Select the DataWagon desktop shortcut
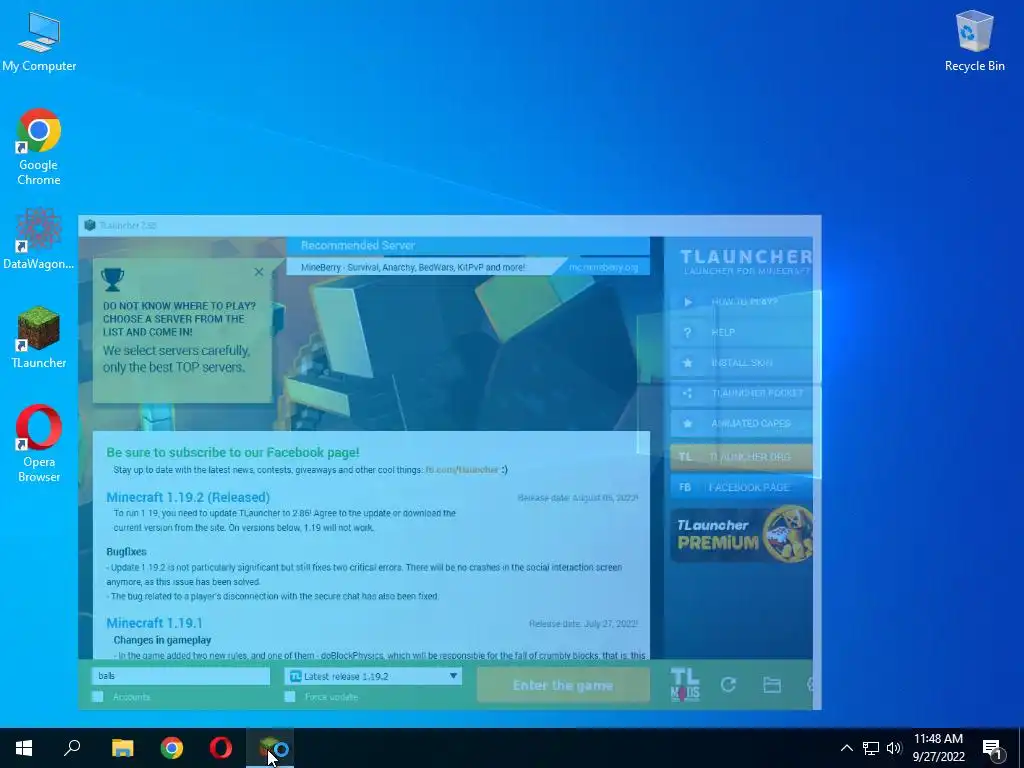1024x768 pixels. [39, 239]
